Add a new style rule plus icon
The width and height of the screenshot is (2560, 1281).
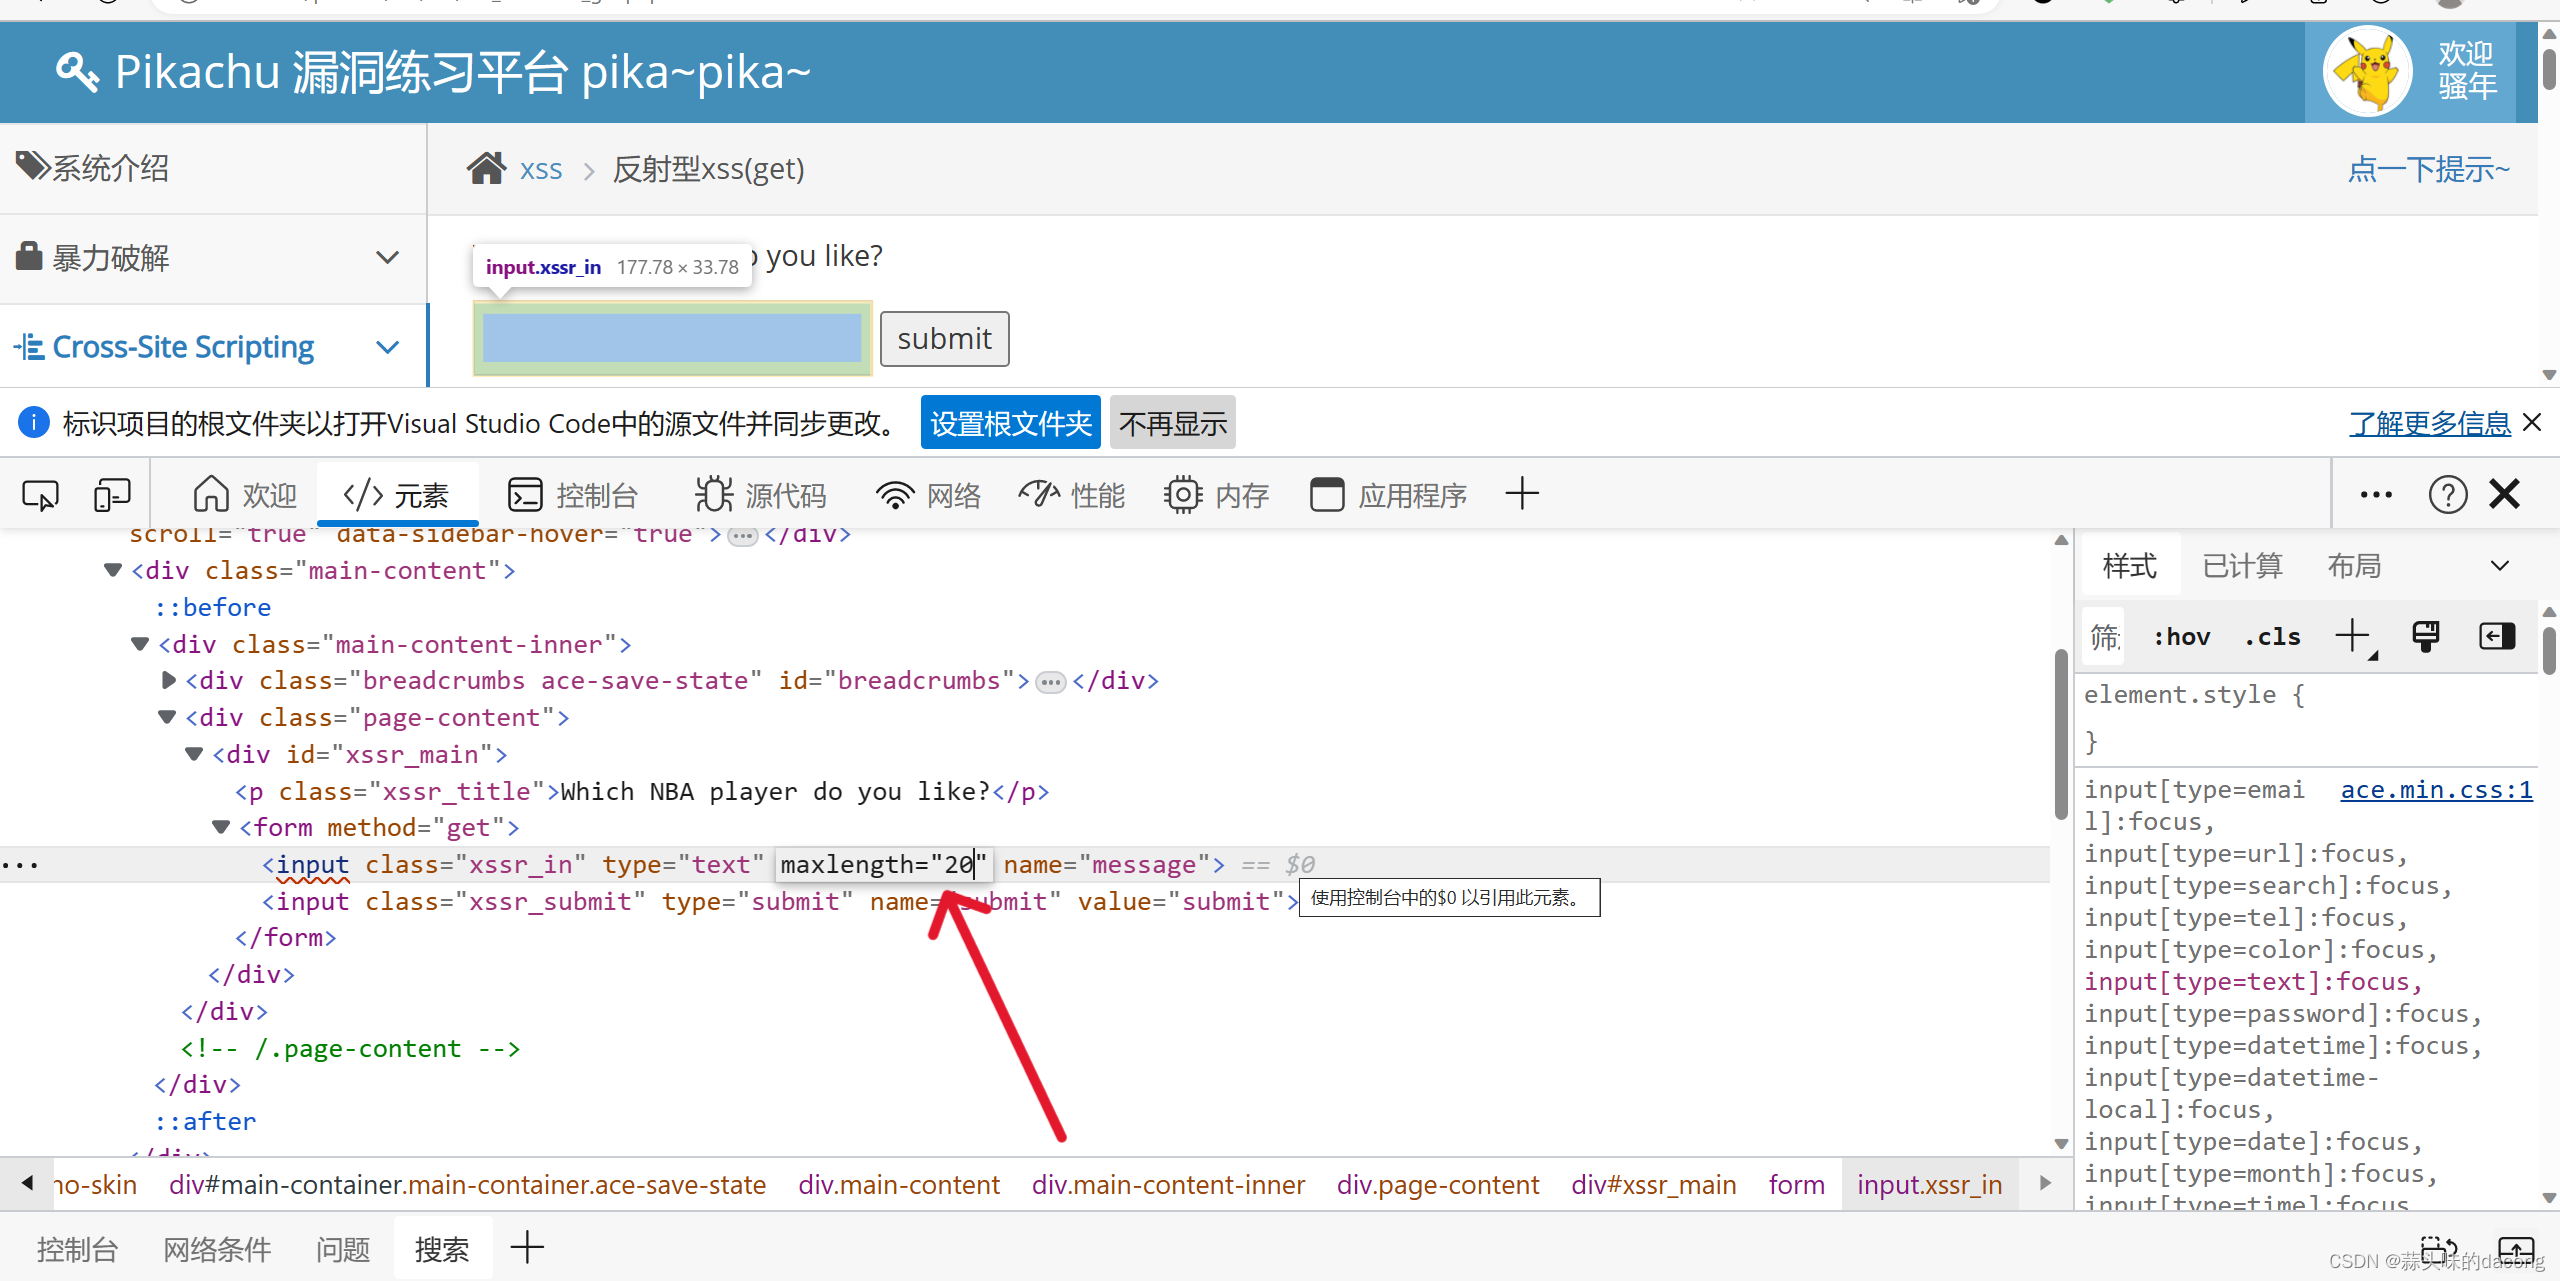(2352, 636)
